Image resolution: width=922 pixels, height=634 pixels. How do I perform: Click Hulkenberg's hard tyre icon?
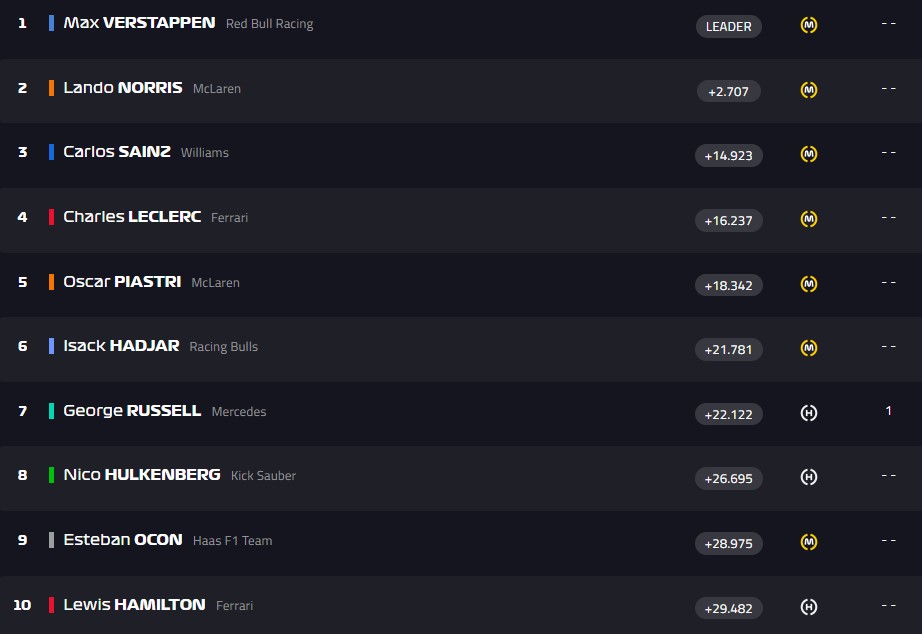click(809, 477)
